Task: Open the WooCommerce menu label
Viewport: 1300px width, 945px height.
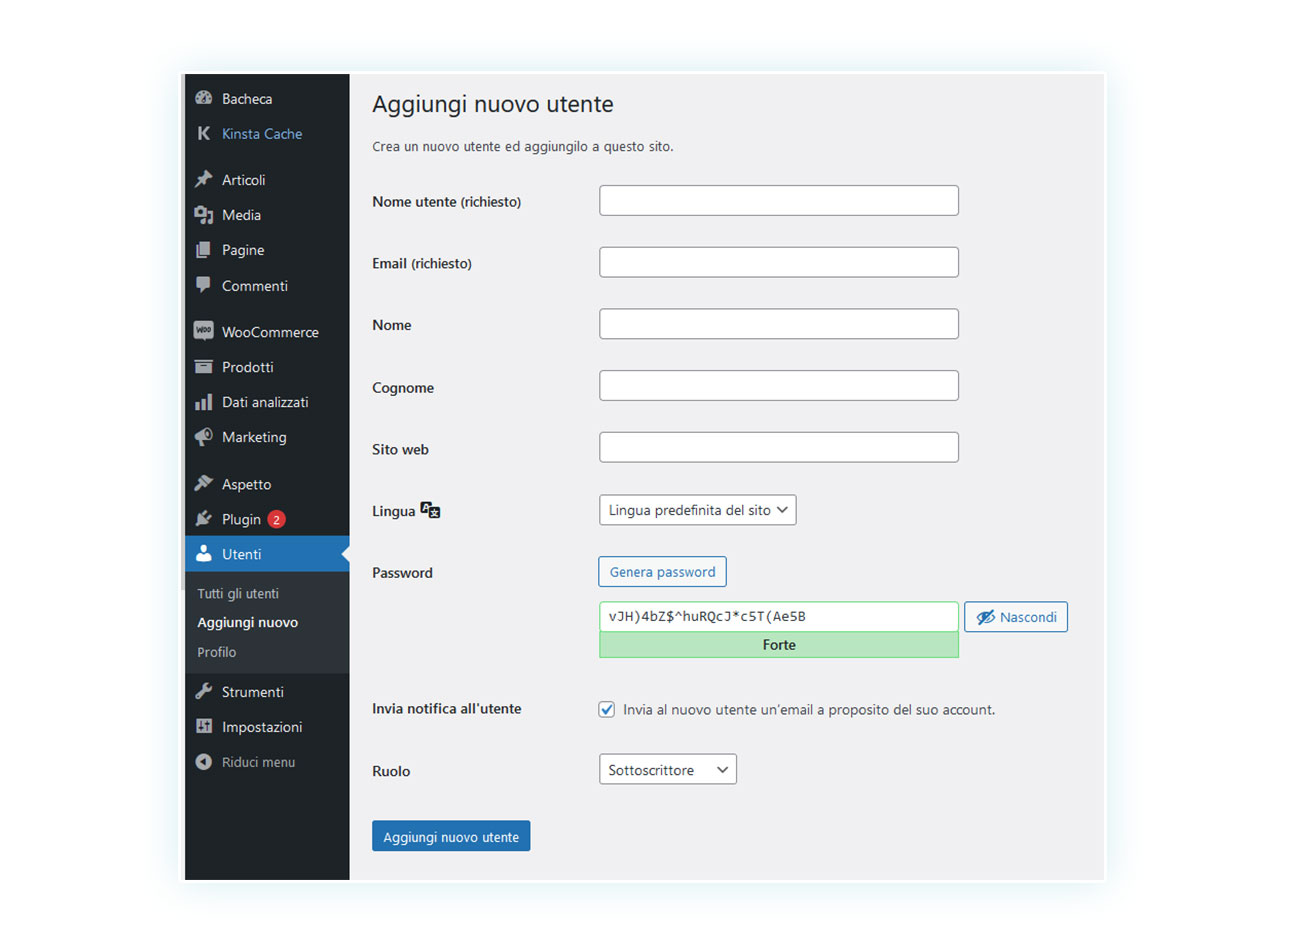Action: [x=270, y=332]
